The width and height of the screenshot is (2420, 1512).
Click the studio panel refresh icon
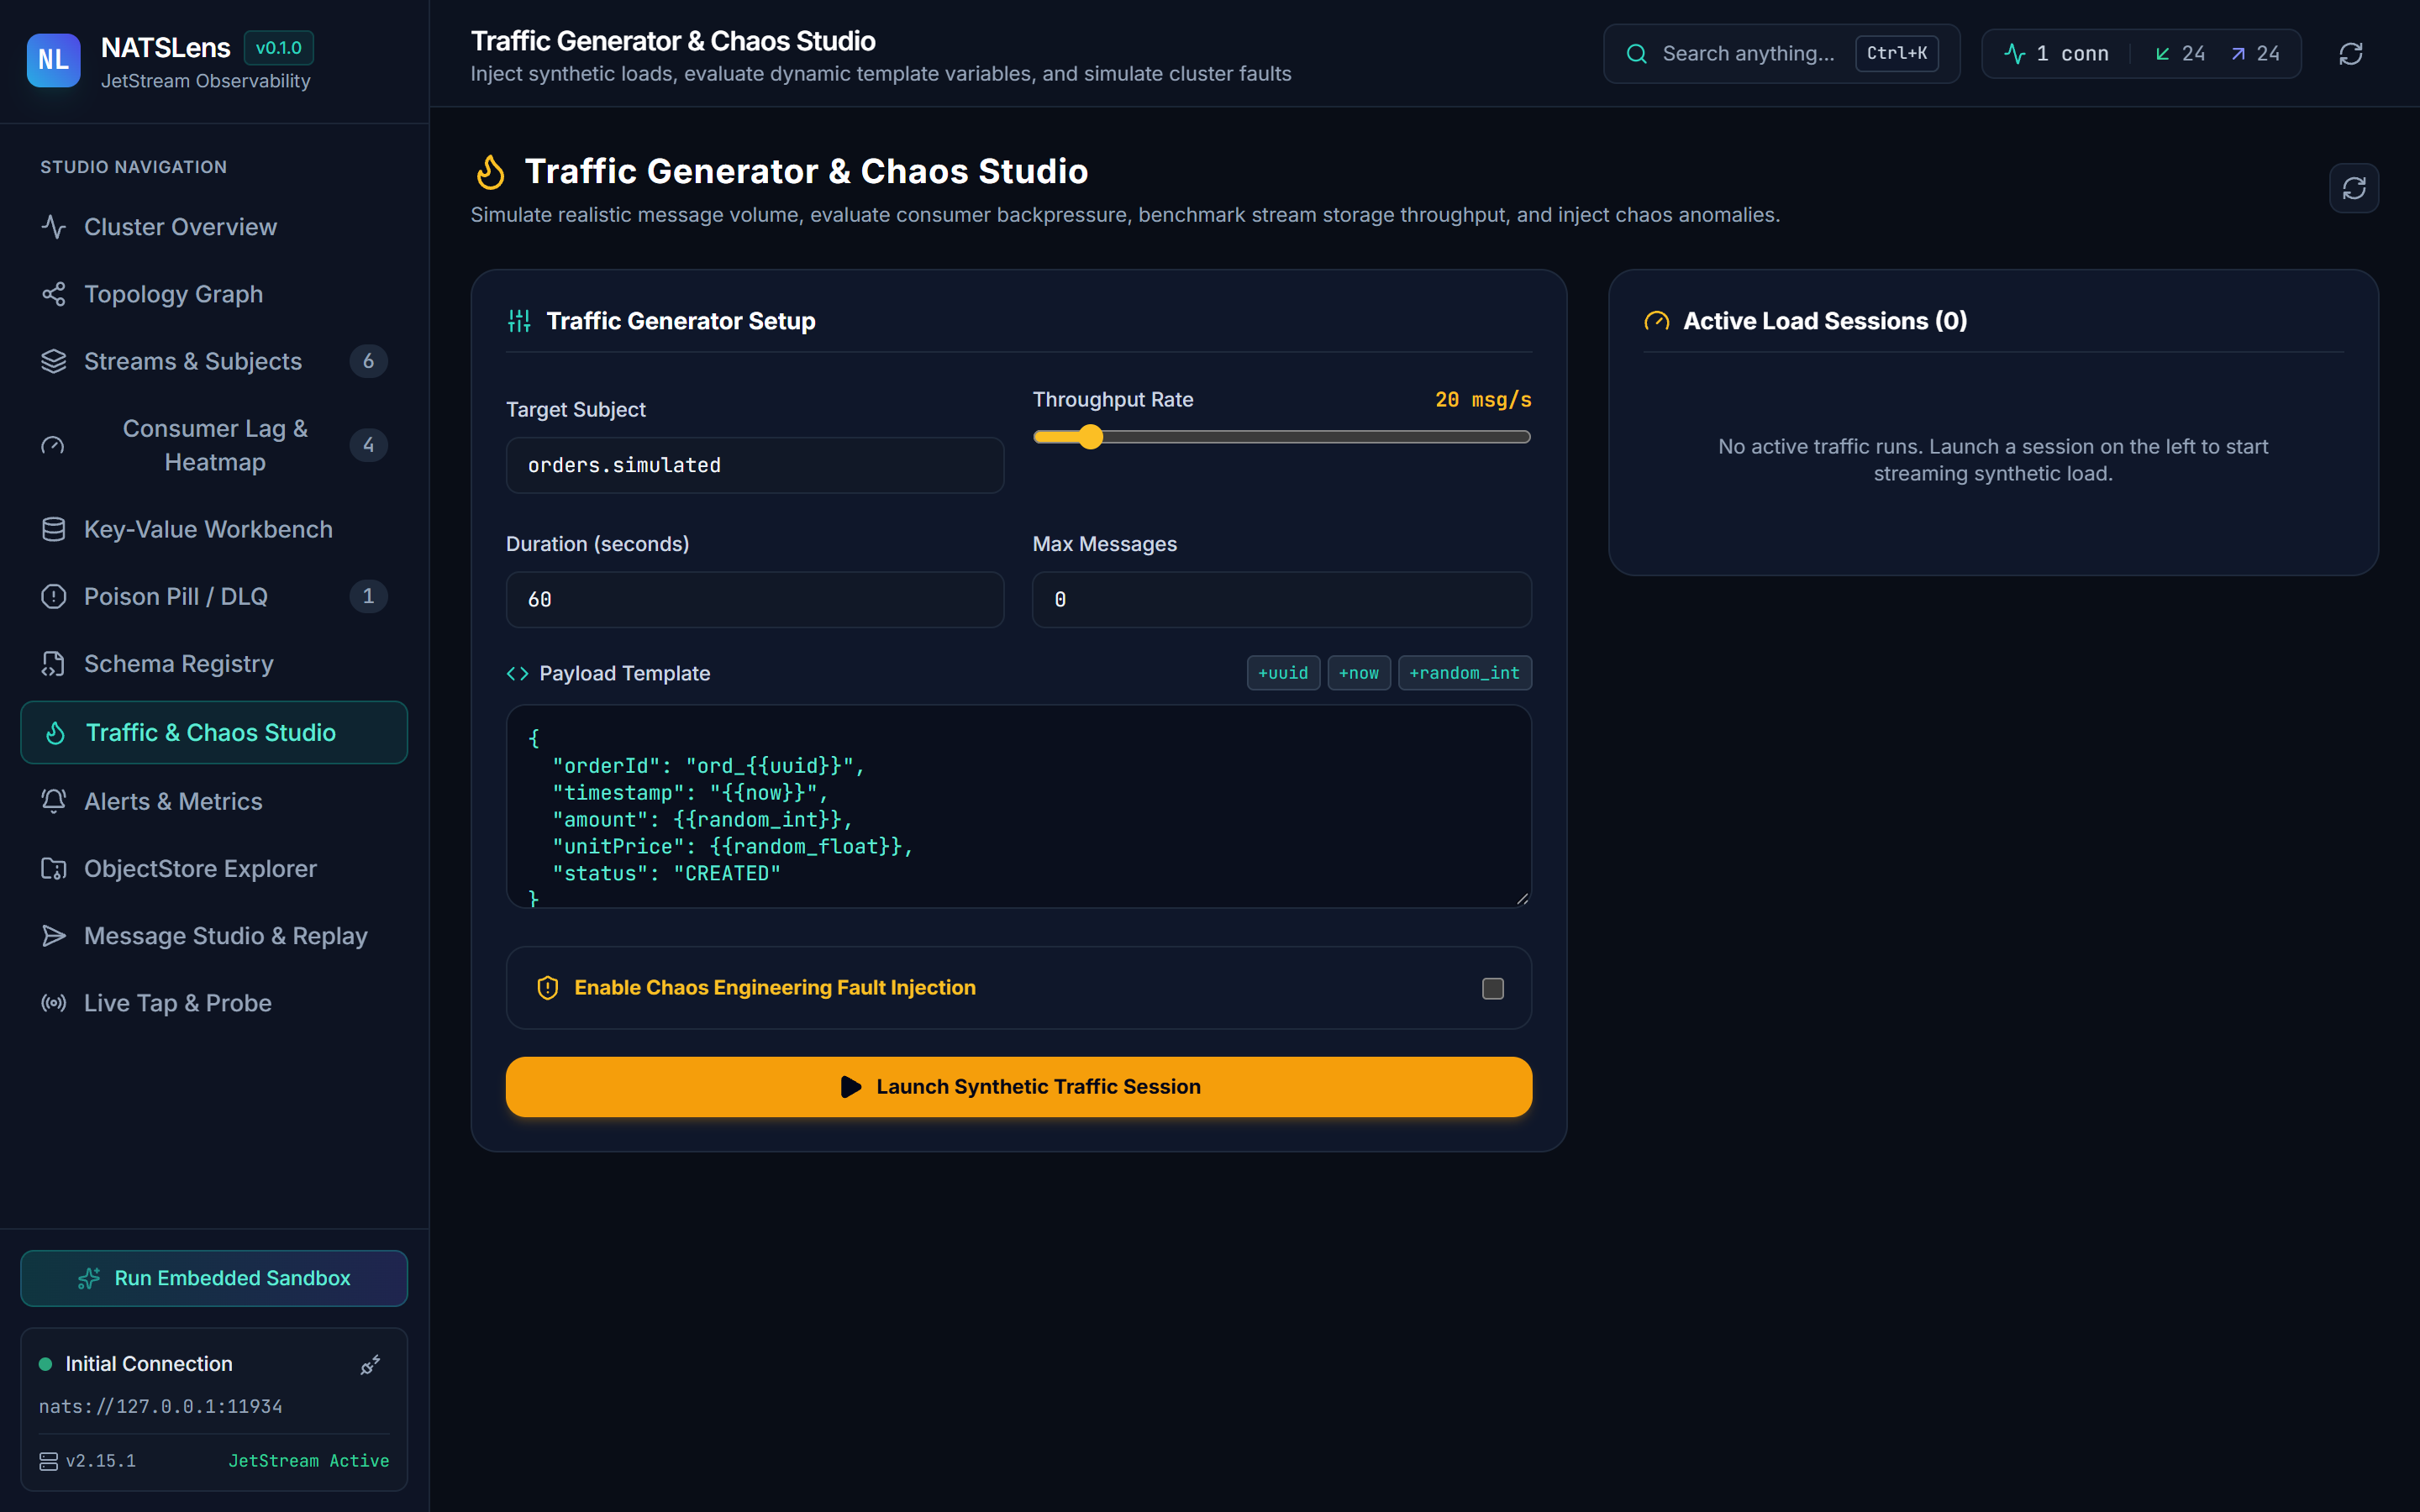(2354, 188)
